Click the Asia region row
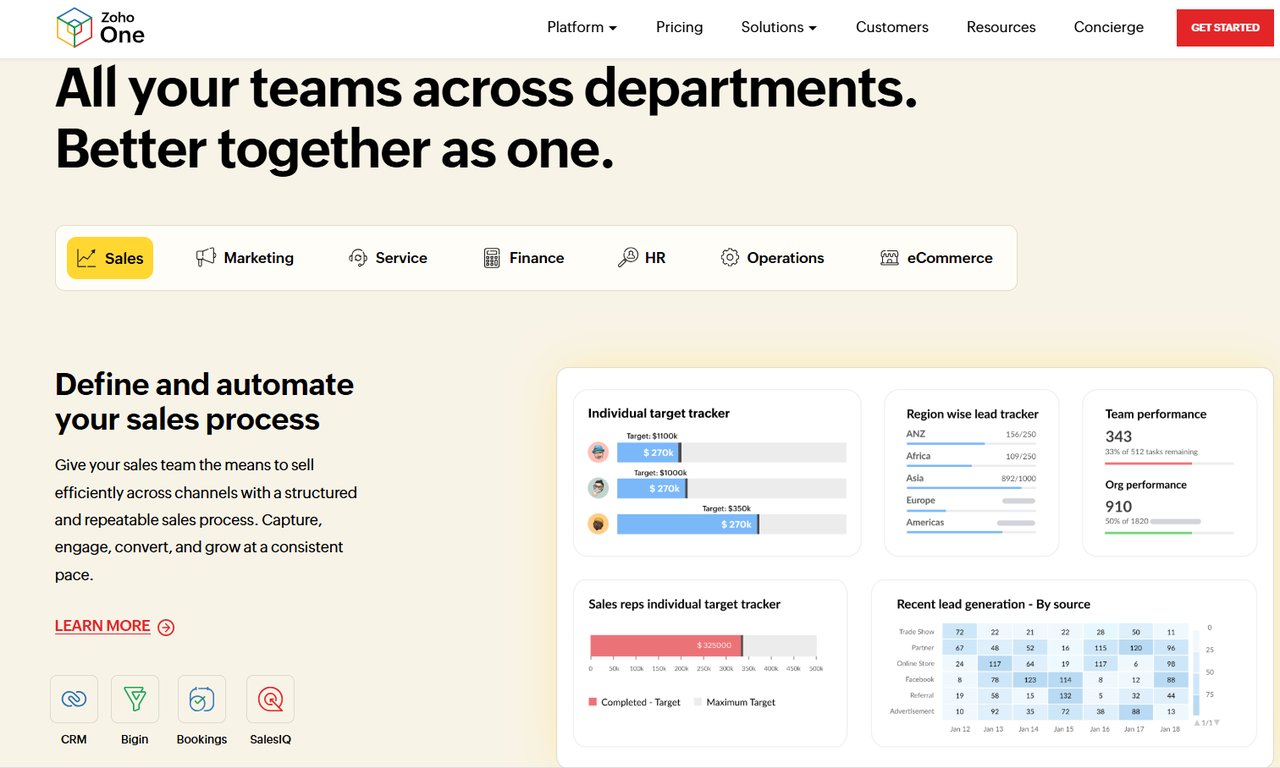The image size is (1280, 768). tap(971, 481)
